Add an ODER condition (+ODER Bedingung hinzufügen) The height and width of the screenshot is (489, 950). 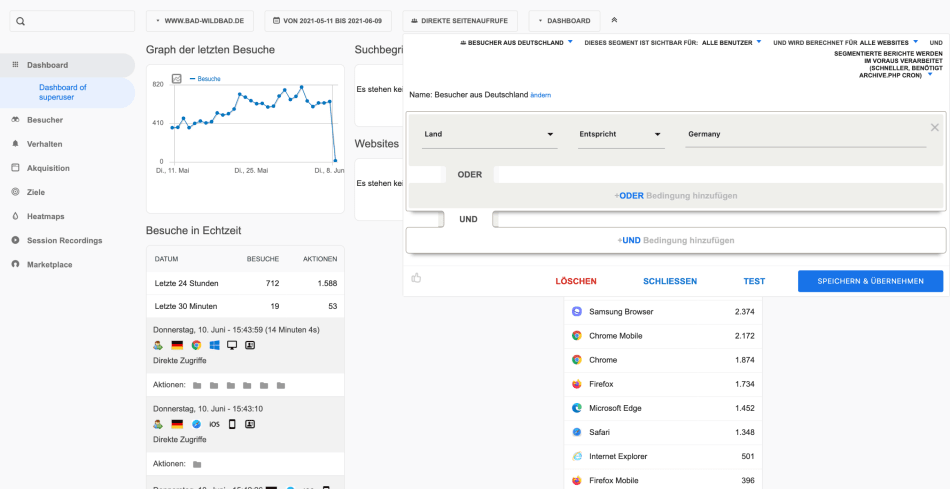point(676,196)
